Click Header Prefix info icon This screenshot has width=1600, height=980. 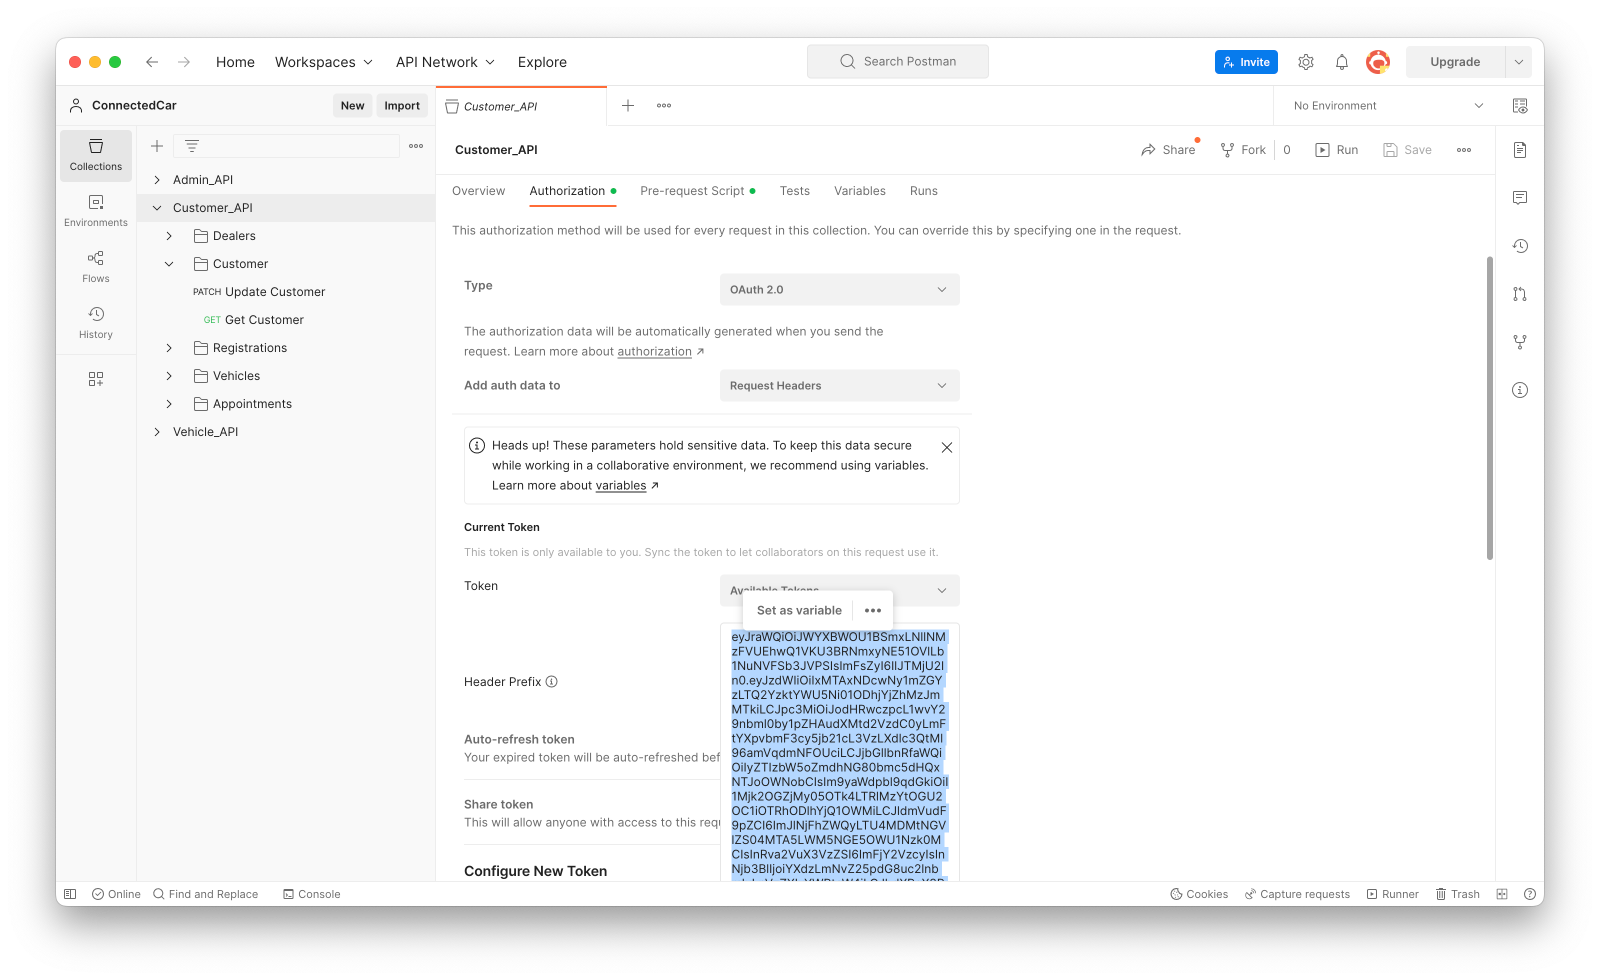tap(551, 682)
